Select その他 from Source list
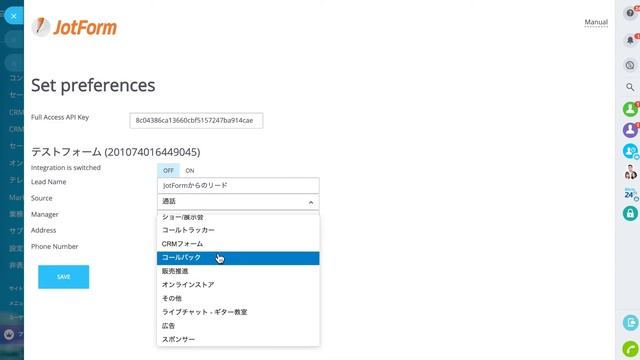This screenshot has height=360, width=640. (x=238, y=298)
